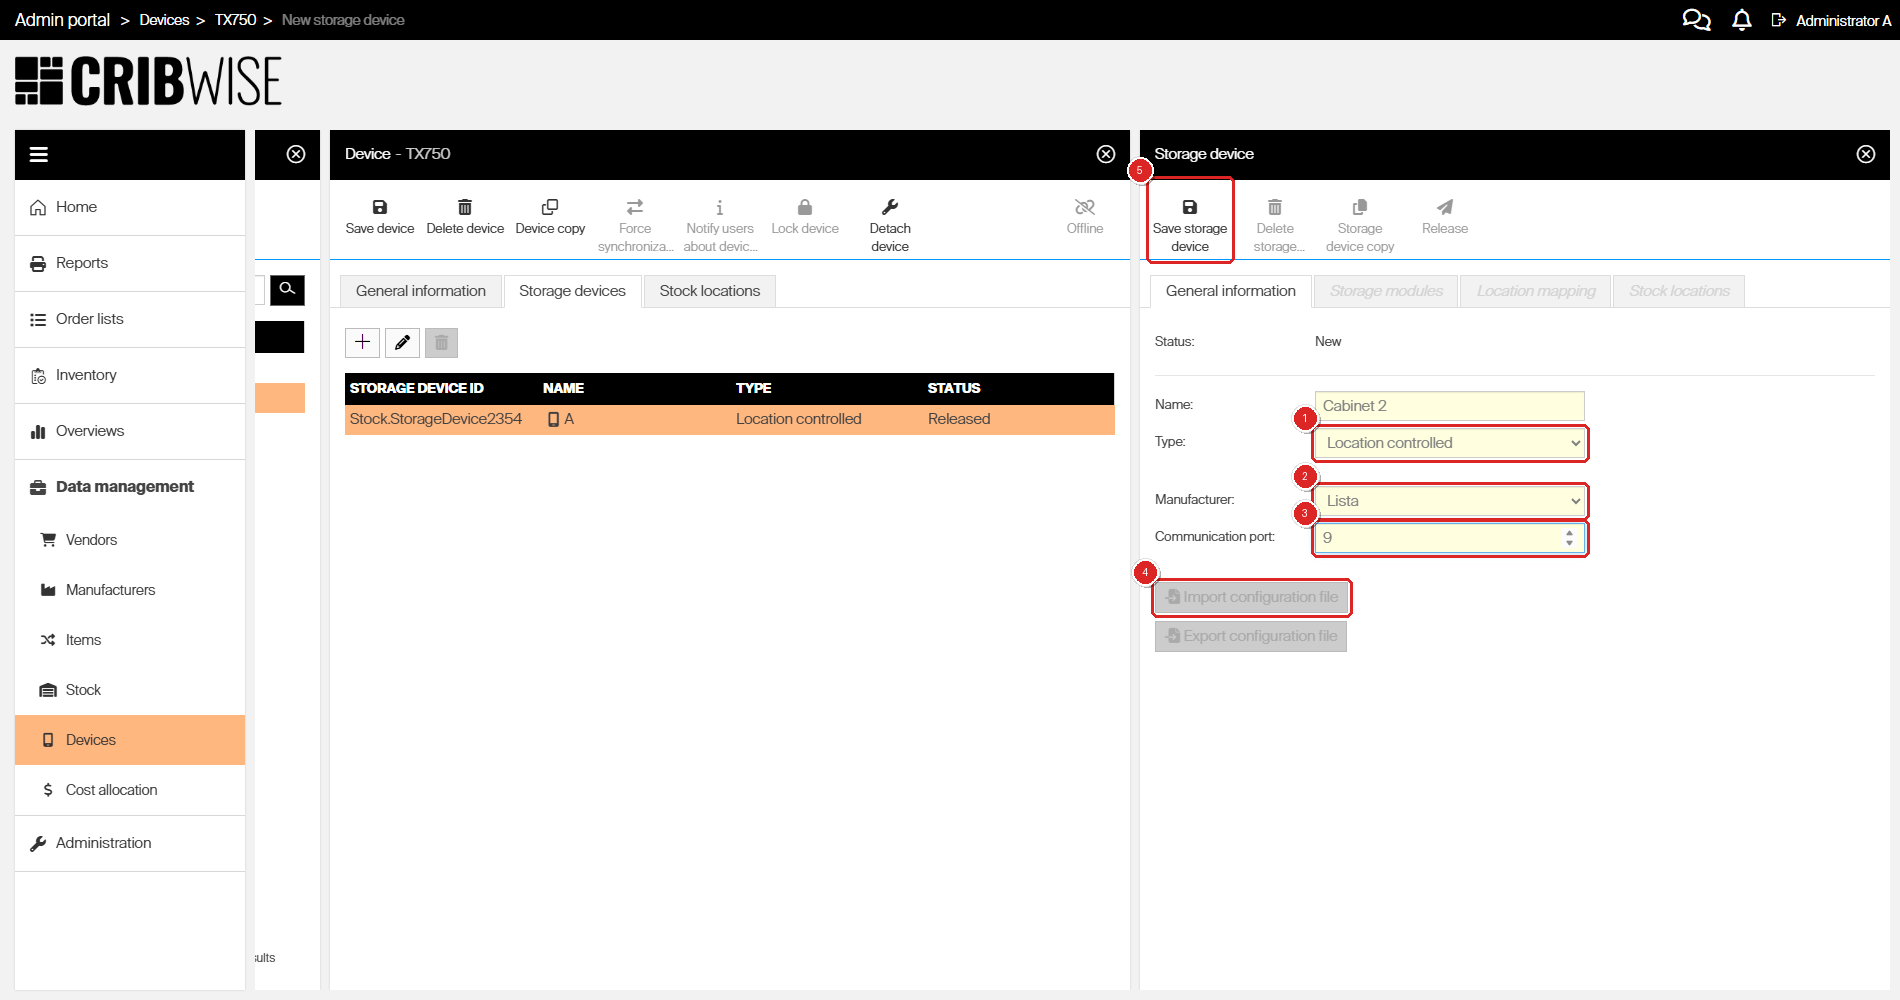Click the Name field containing Cabinet 2

(1450, 406)
